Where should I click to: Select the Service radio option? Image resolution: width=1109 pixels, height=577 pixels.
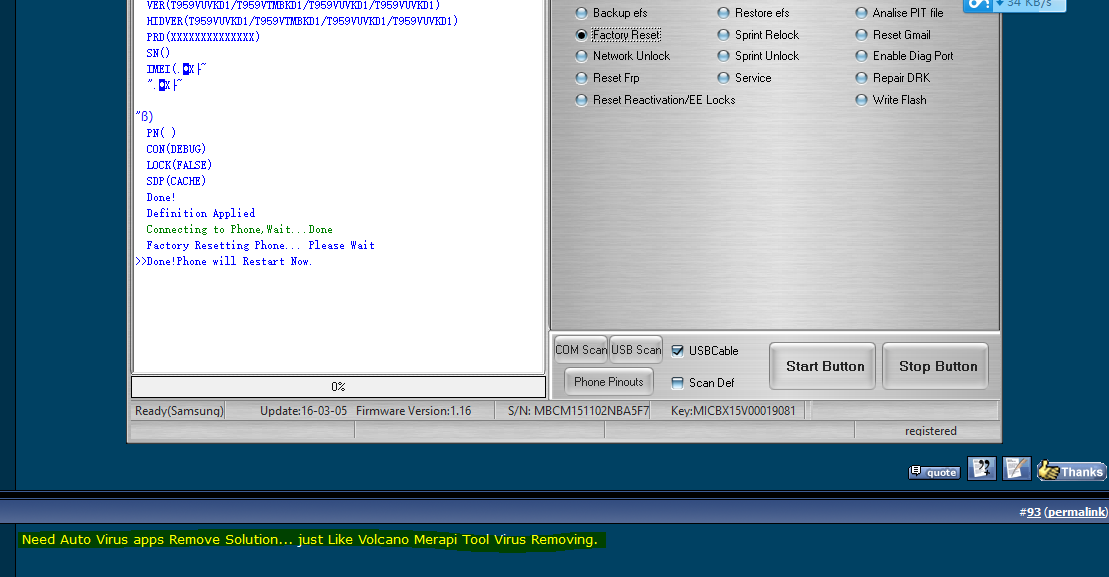coord(723,78)
